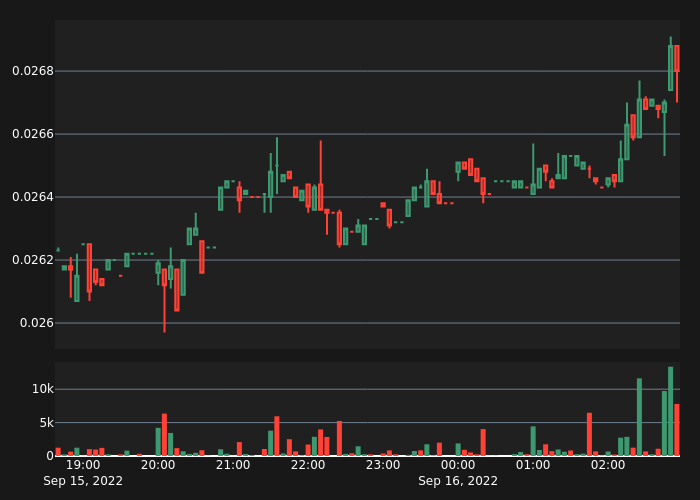Click the green volume bar just above 10k
700x500 pixels.
(x=639, y=417)
